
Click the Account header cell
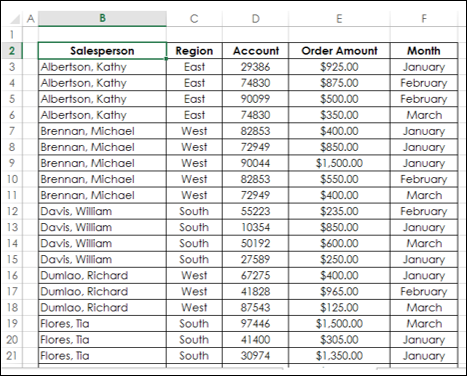coord(256,51)
